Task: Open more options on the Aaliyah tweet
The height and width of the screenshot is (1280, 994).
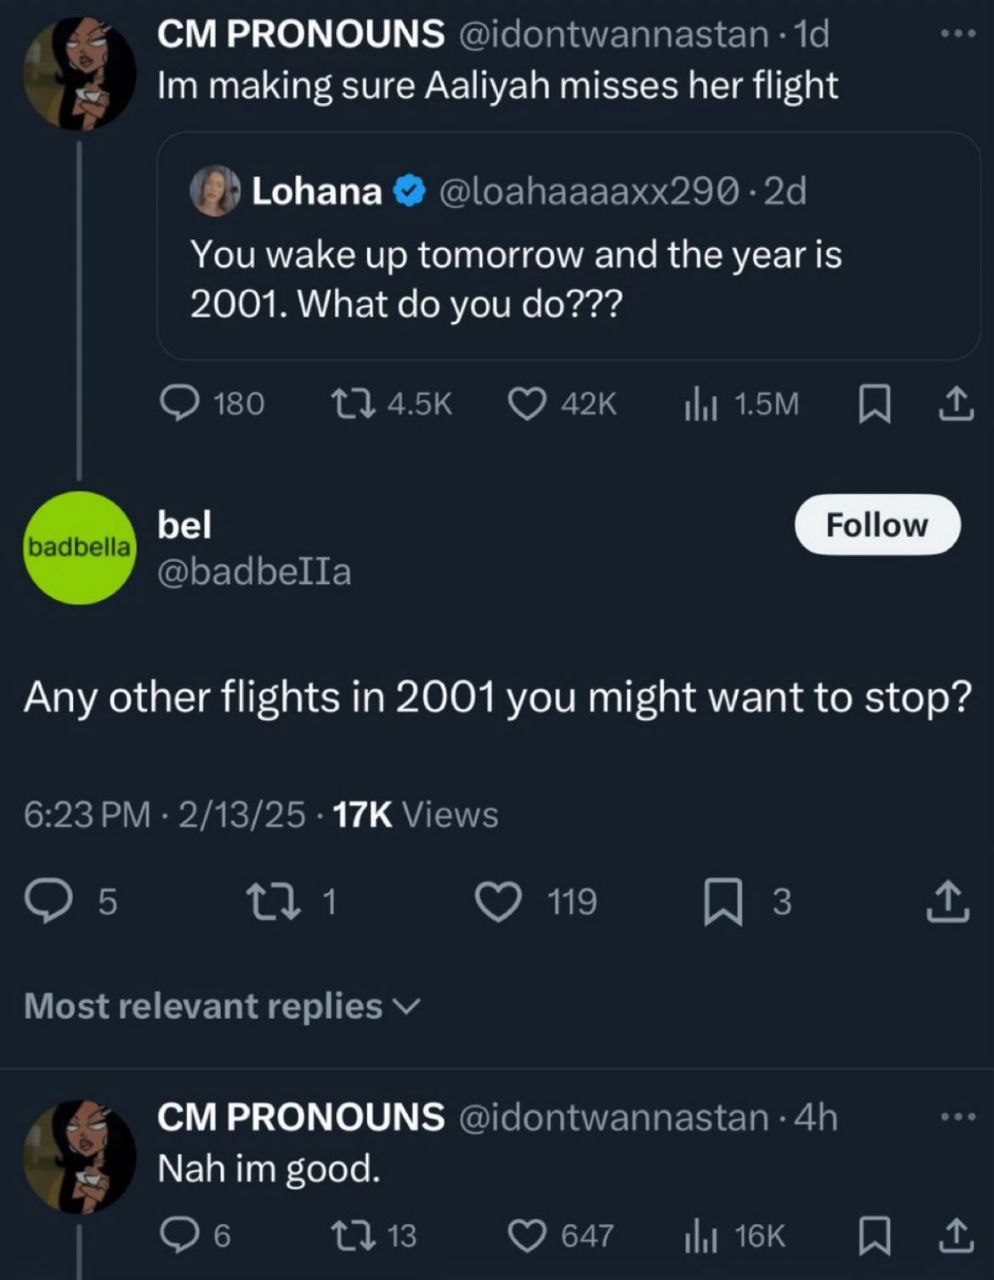Action: [x=957, y=34]
